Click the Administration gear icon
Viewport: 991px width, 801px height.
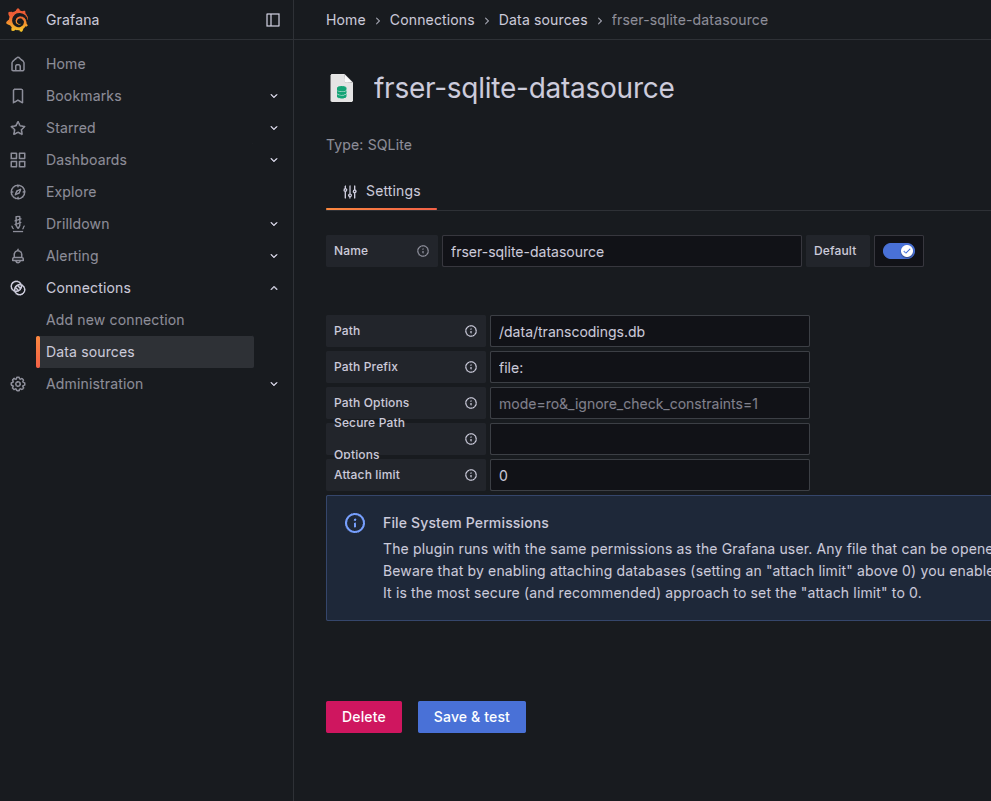(x=18, y=384)
